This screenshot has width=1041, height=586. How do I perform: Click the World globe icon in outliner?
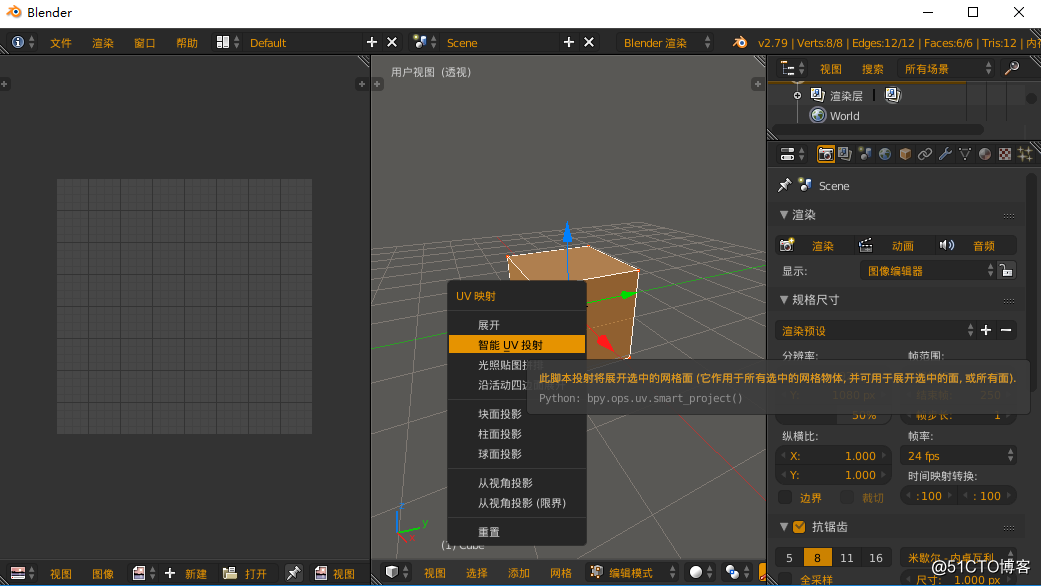pyautogui.click(x=817, y=115)
